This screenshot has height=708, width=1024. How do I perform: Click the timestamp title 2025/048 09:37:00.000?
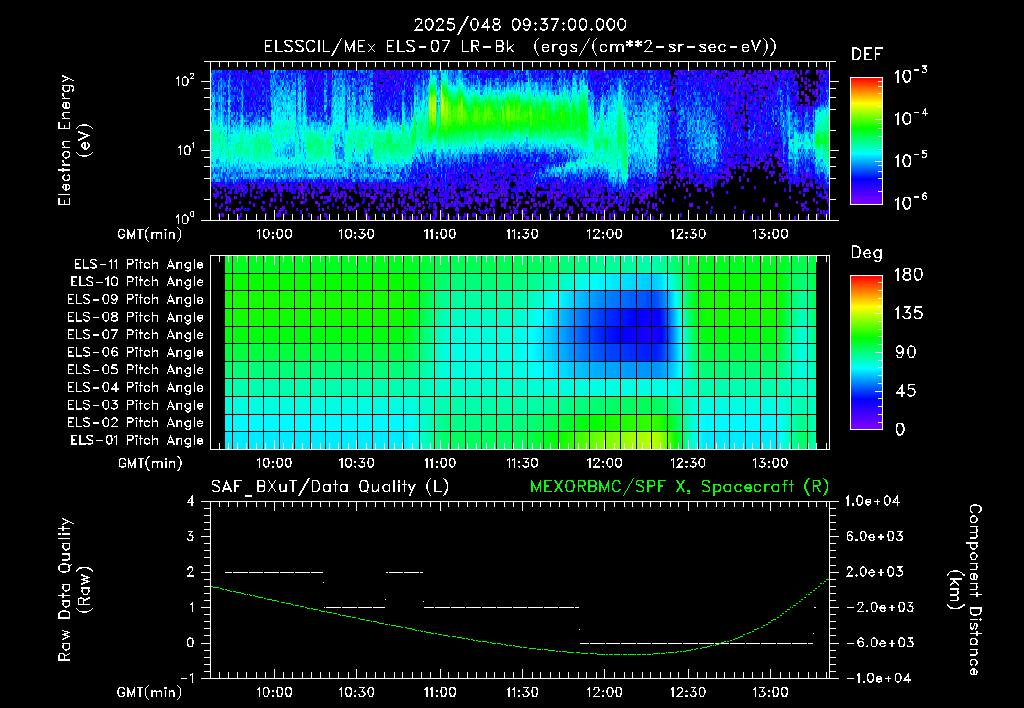click(520, 25)
